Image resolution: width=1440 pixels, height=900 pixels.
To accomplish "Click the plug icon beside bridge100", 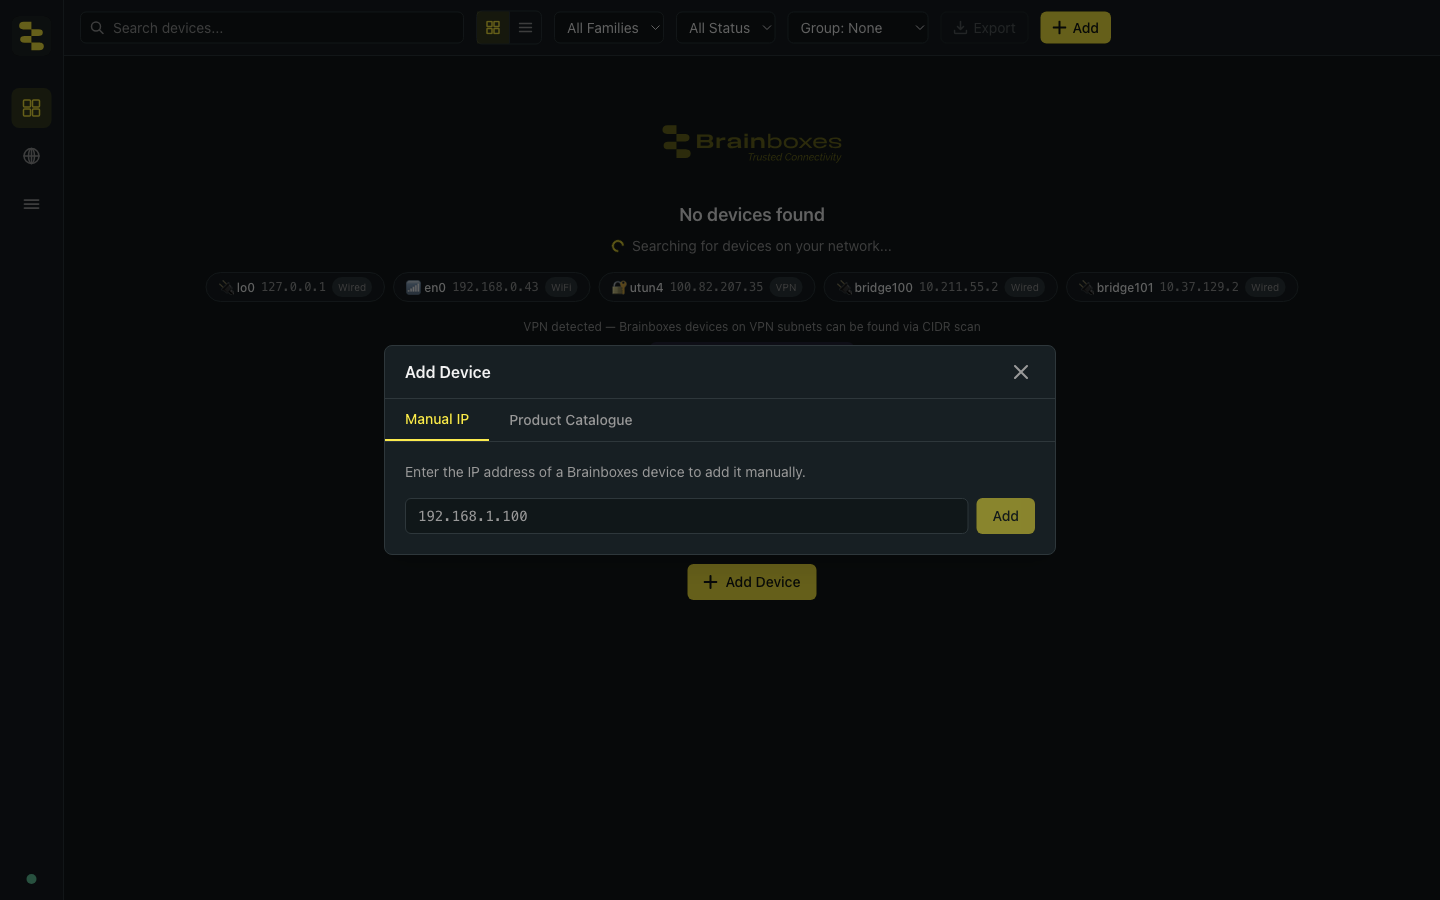I will (844, 287).
